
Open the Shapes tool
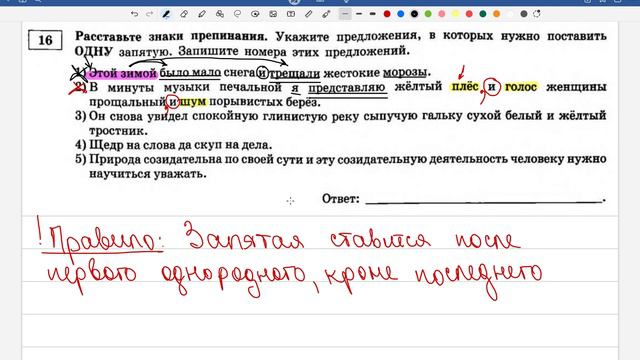220,14
